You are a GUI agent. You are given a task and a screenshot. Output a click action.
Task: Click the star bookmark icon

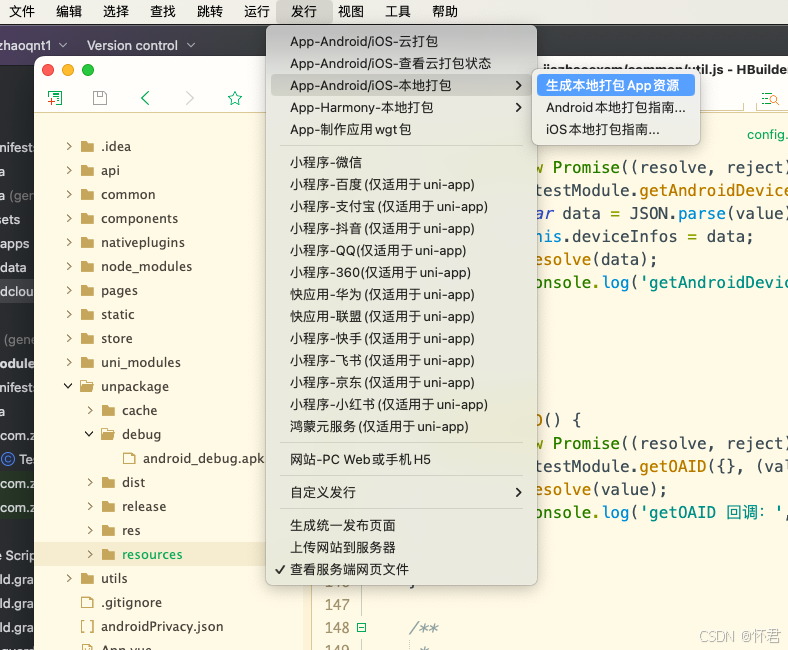coord(235,98)
